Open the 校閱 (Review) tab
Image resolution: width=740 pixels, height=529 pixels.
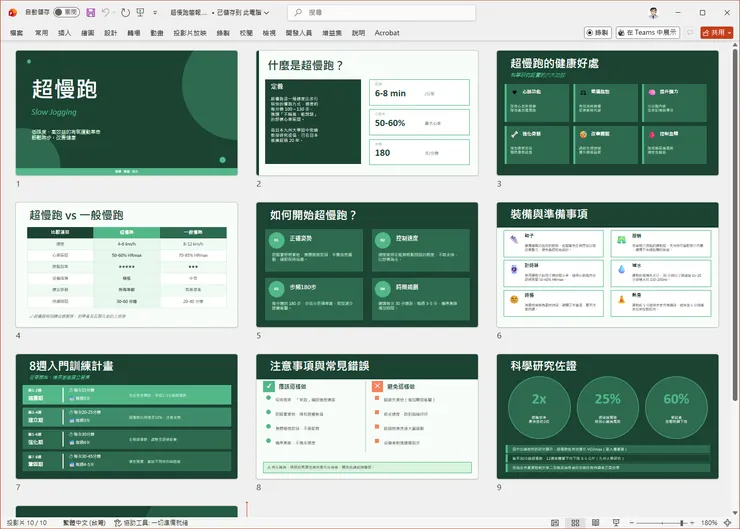pos(246,33)
